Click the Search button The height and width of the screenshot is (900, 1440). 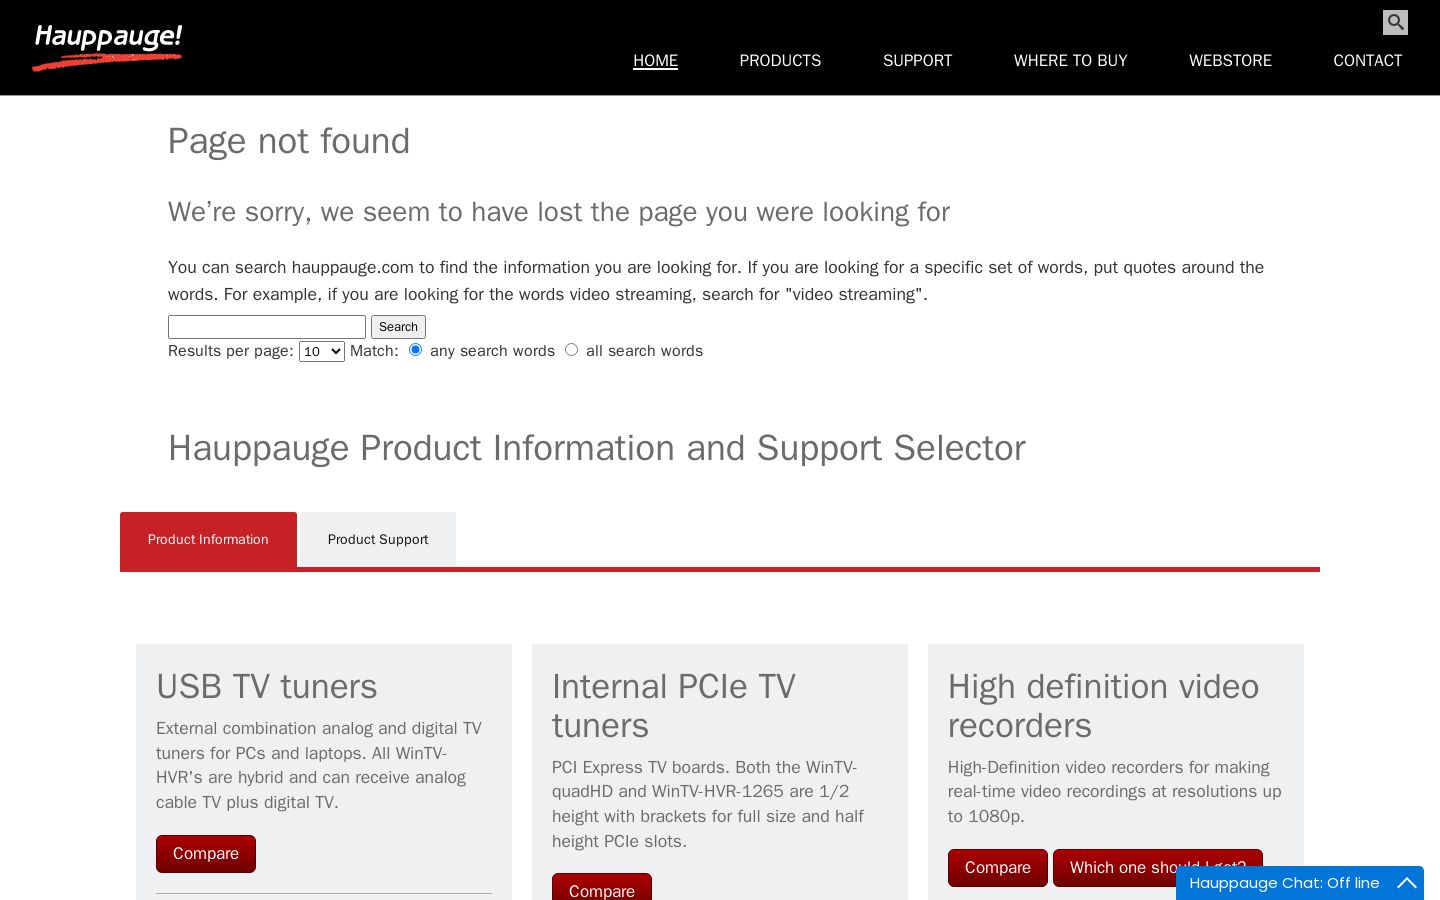pos(398,327)
